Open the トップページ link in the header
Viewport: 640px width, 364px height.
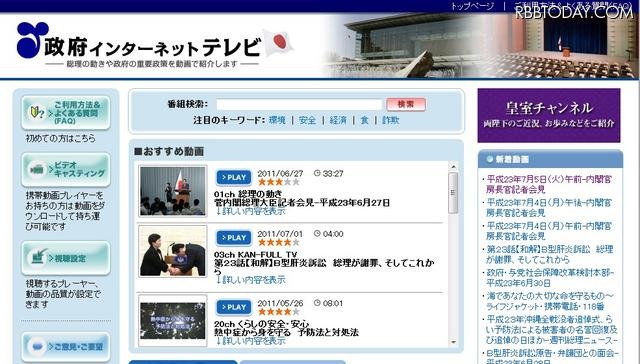[472, 6]
